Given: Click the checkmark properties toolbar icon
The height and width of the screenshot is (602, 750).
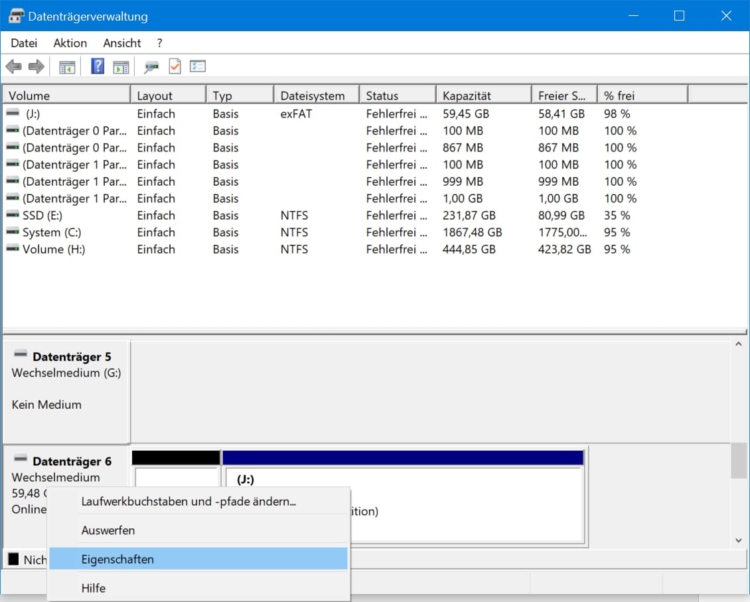Looking at the screenshot, I should coord(175,67).
